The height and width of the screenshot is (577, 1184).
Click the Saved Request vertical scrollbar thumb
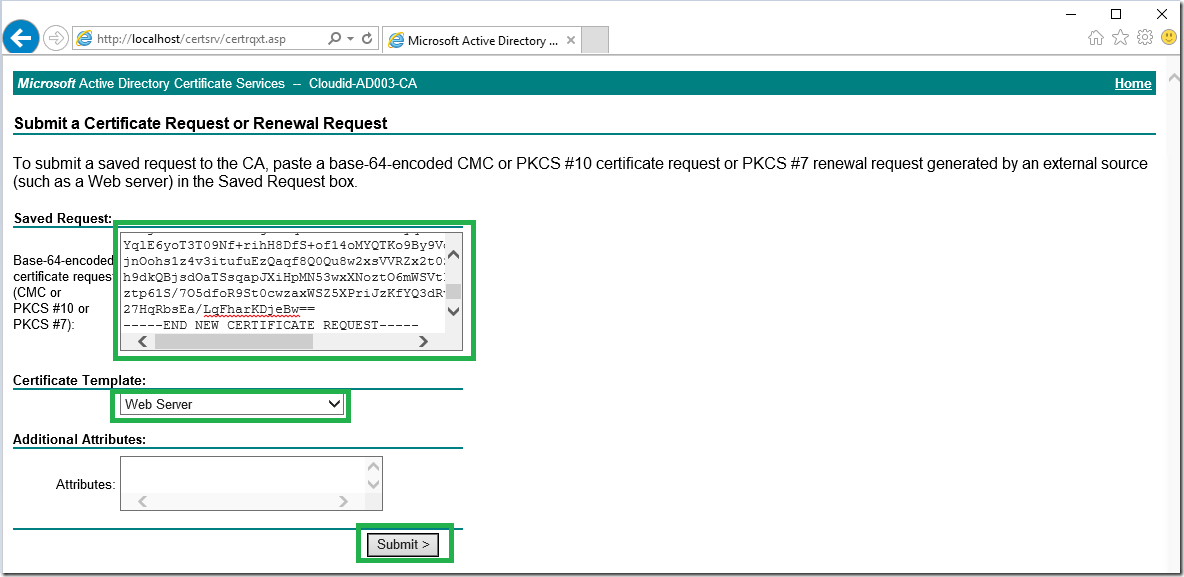point(453,292)
